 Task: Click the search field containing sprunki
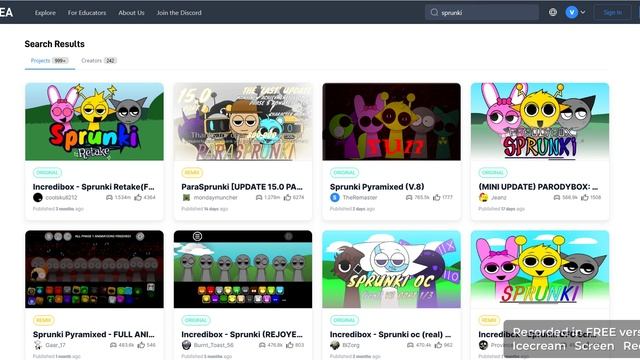(482, 13)
